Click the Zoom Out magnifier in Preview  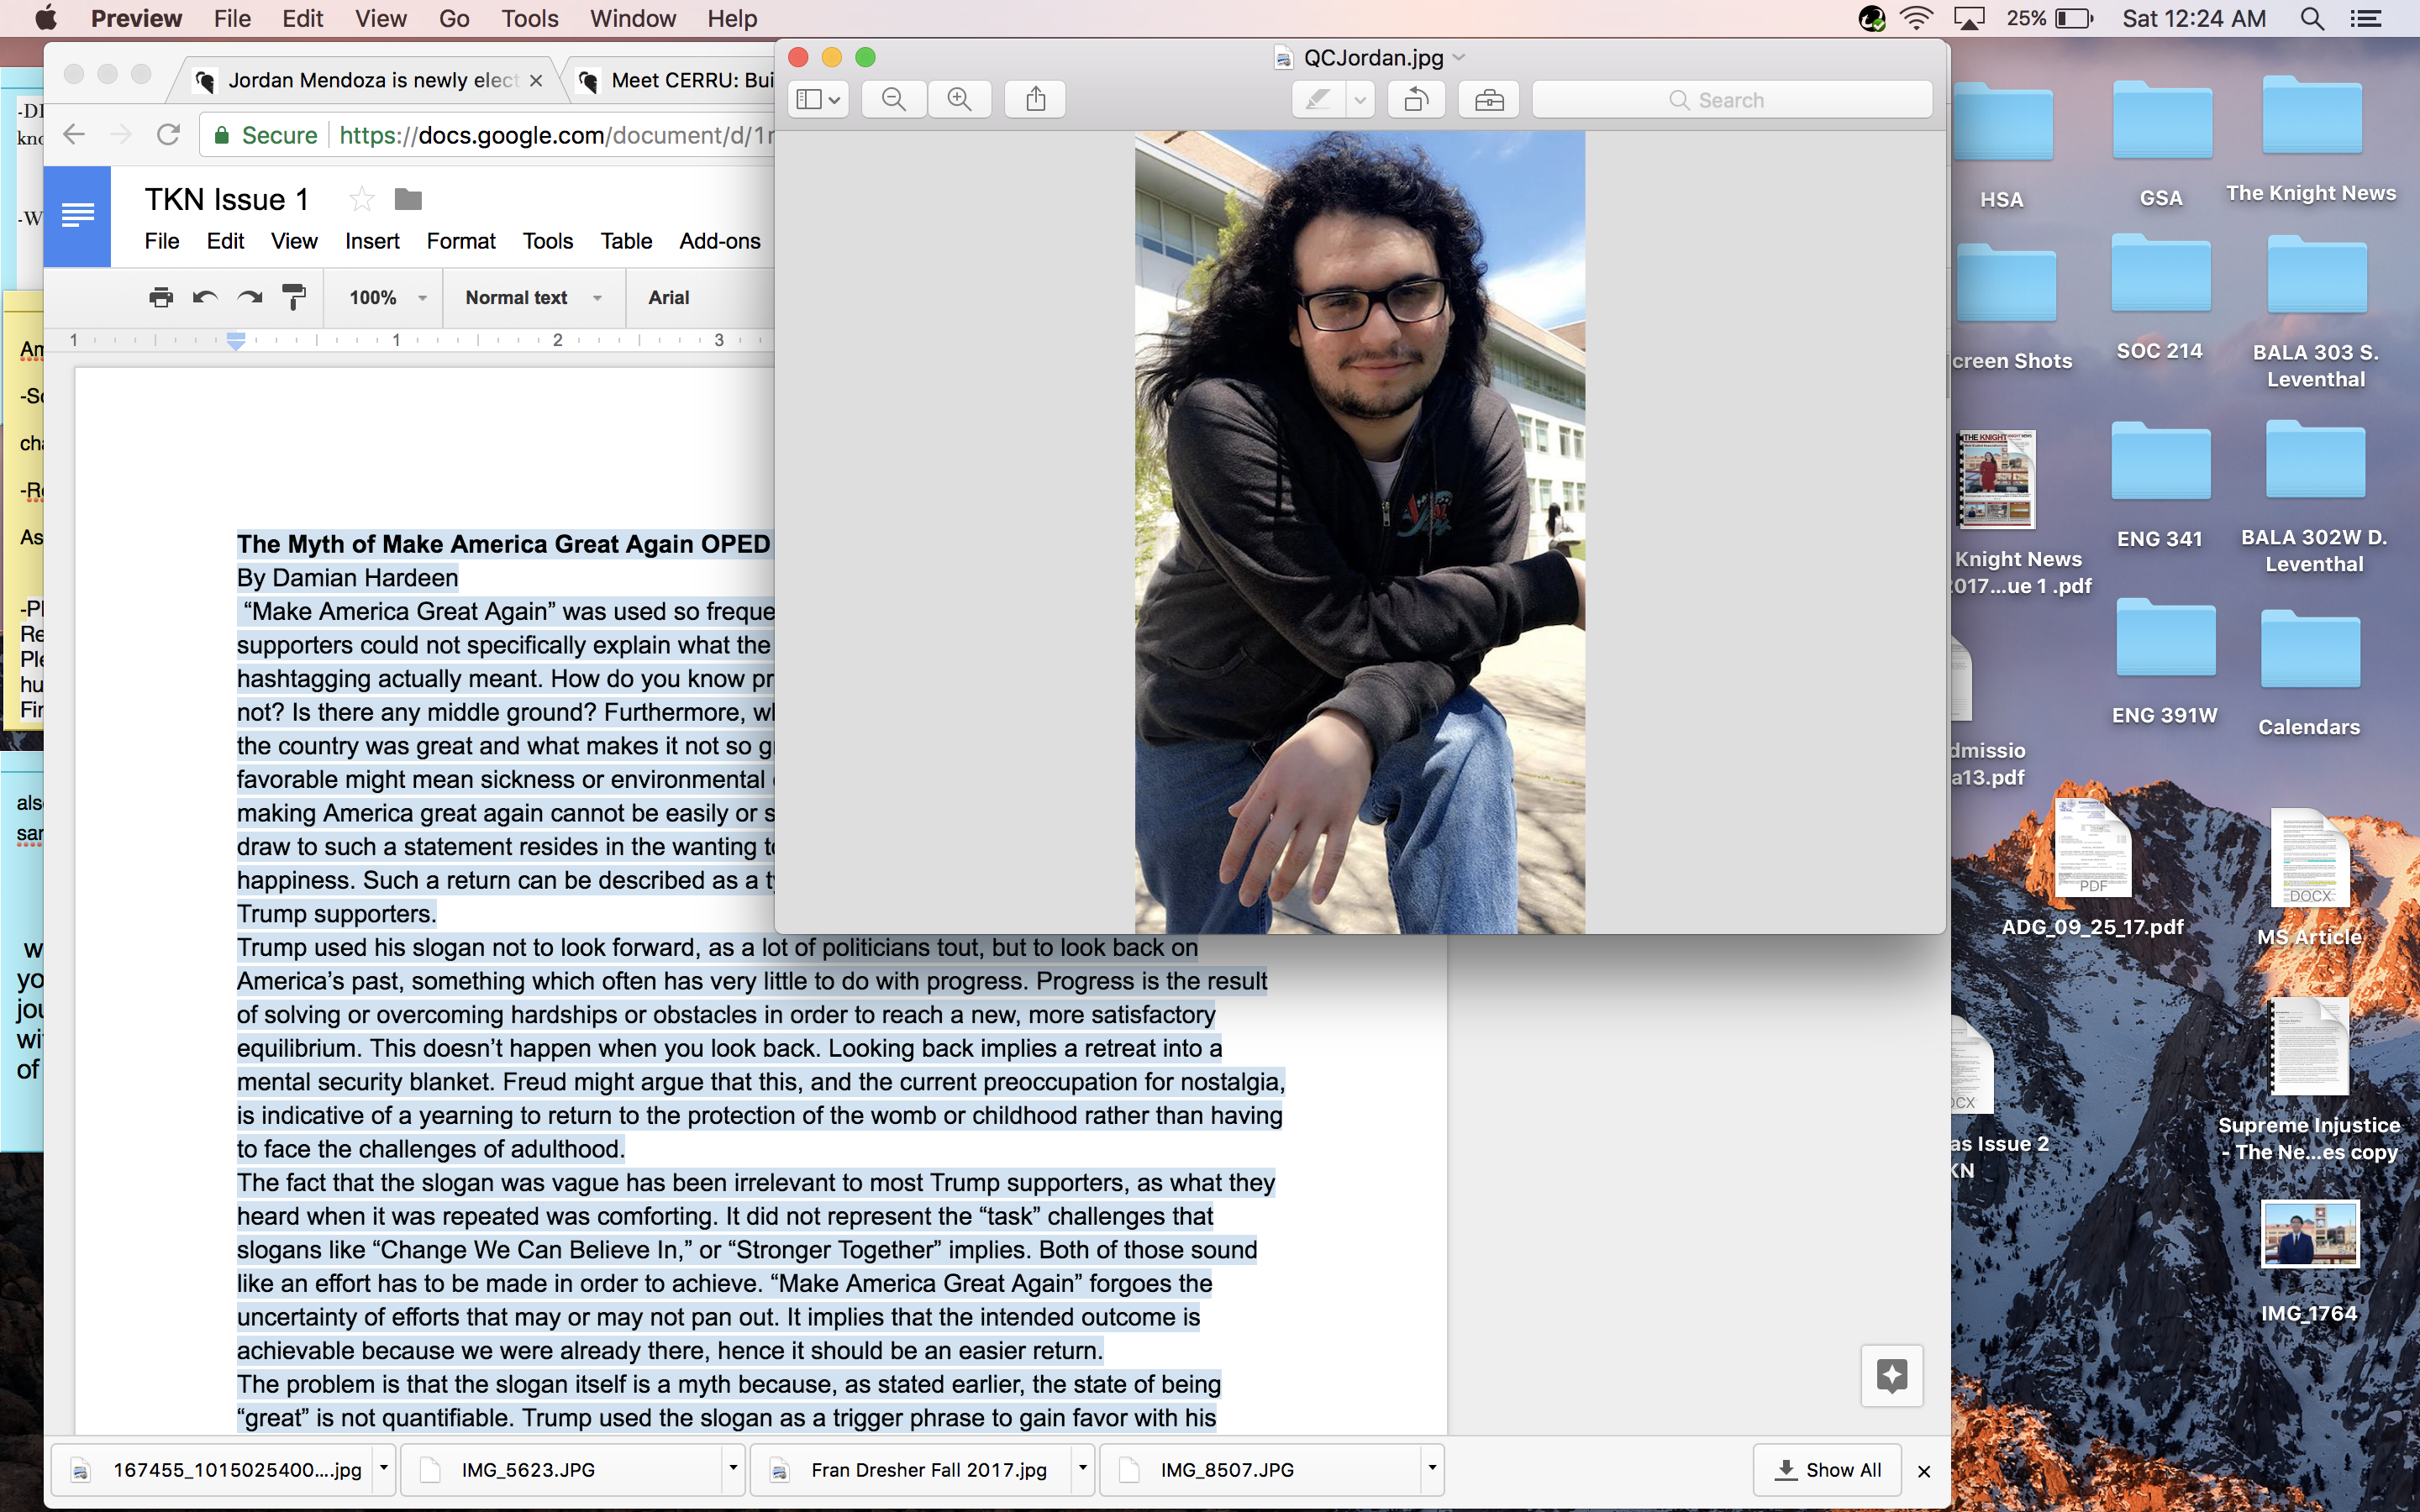point(893,100)
